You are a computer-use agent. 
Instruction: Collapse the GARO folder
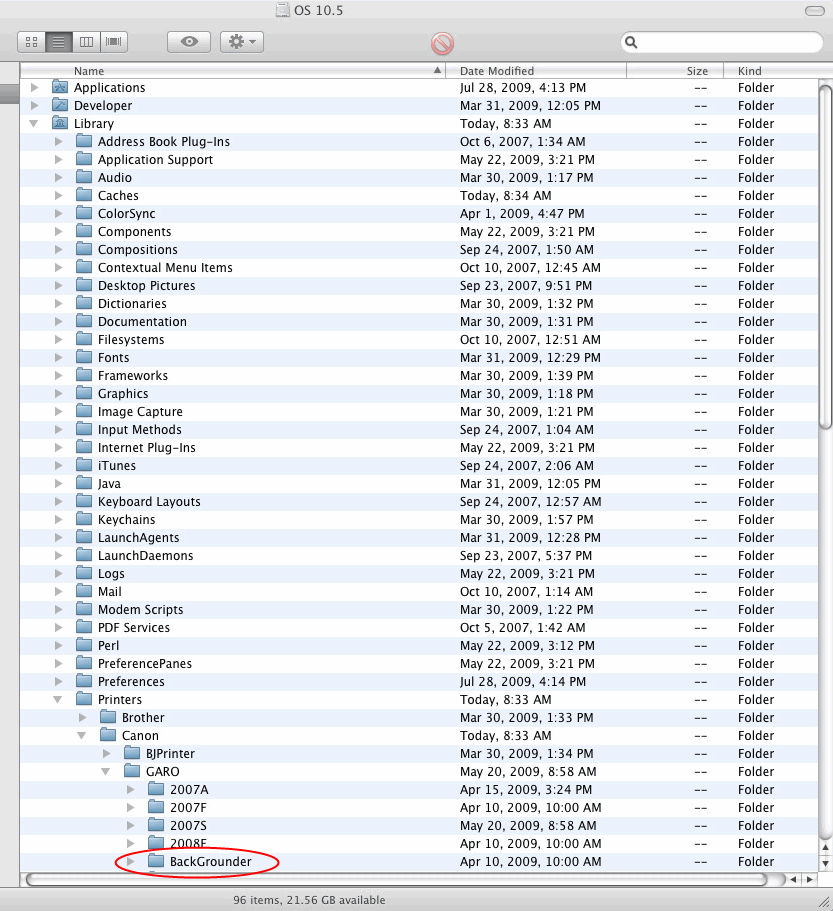[x=106, y=771]
